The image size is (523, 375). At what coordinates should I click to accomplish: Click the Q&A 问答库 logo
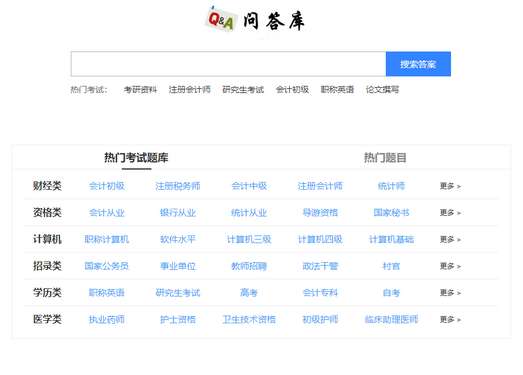255,20
